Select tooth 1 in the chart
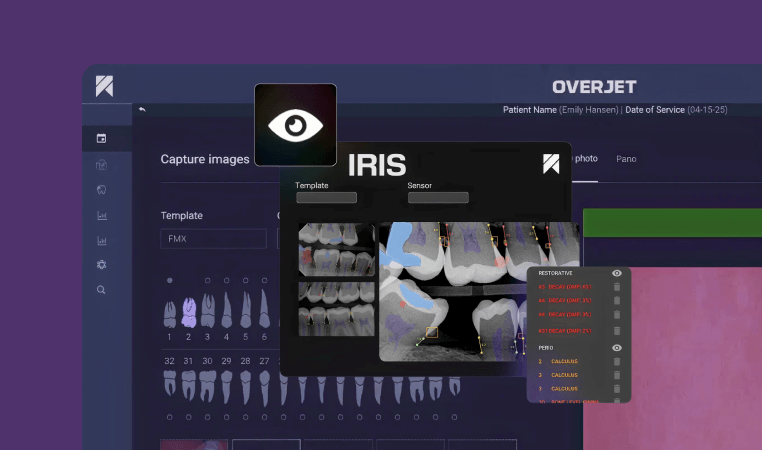 [170, 314]
